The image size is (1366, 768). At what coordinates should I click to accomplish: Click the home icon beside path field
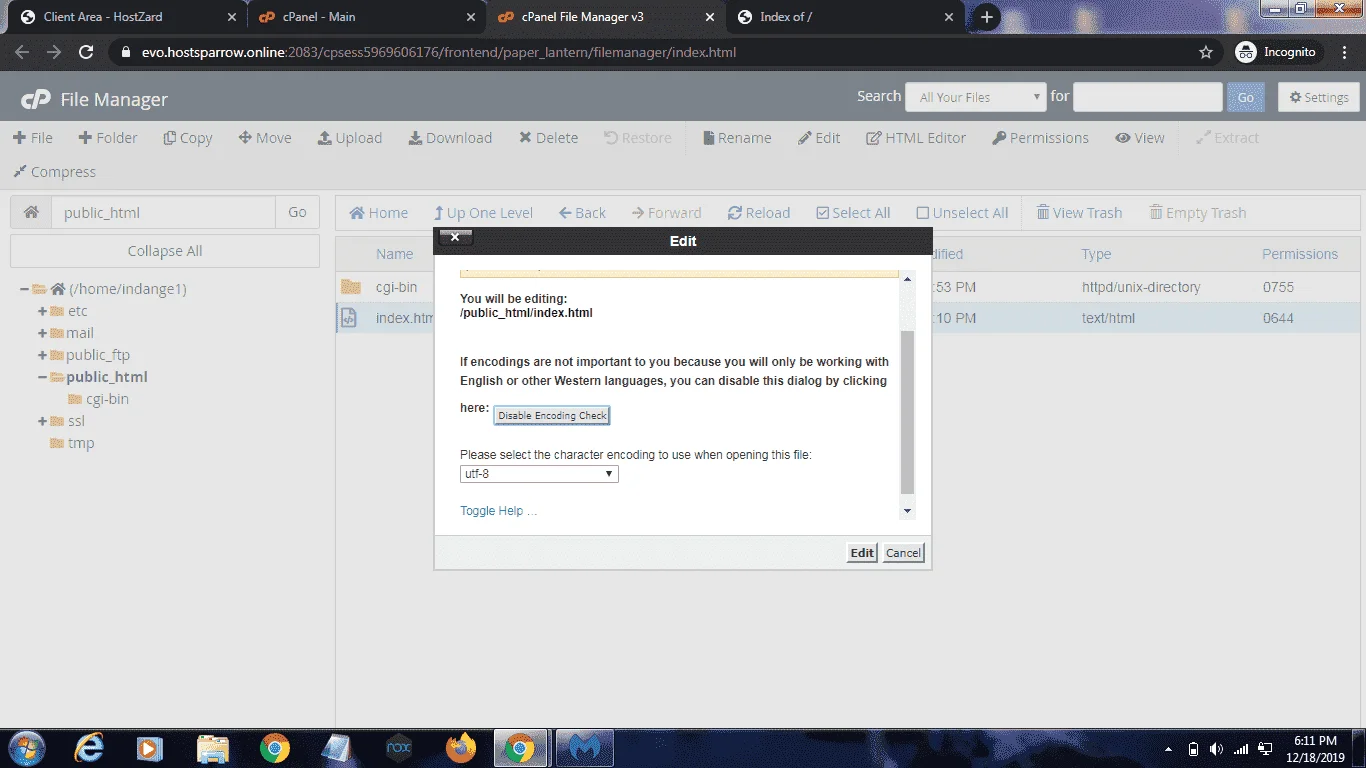[31, 212]
